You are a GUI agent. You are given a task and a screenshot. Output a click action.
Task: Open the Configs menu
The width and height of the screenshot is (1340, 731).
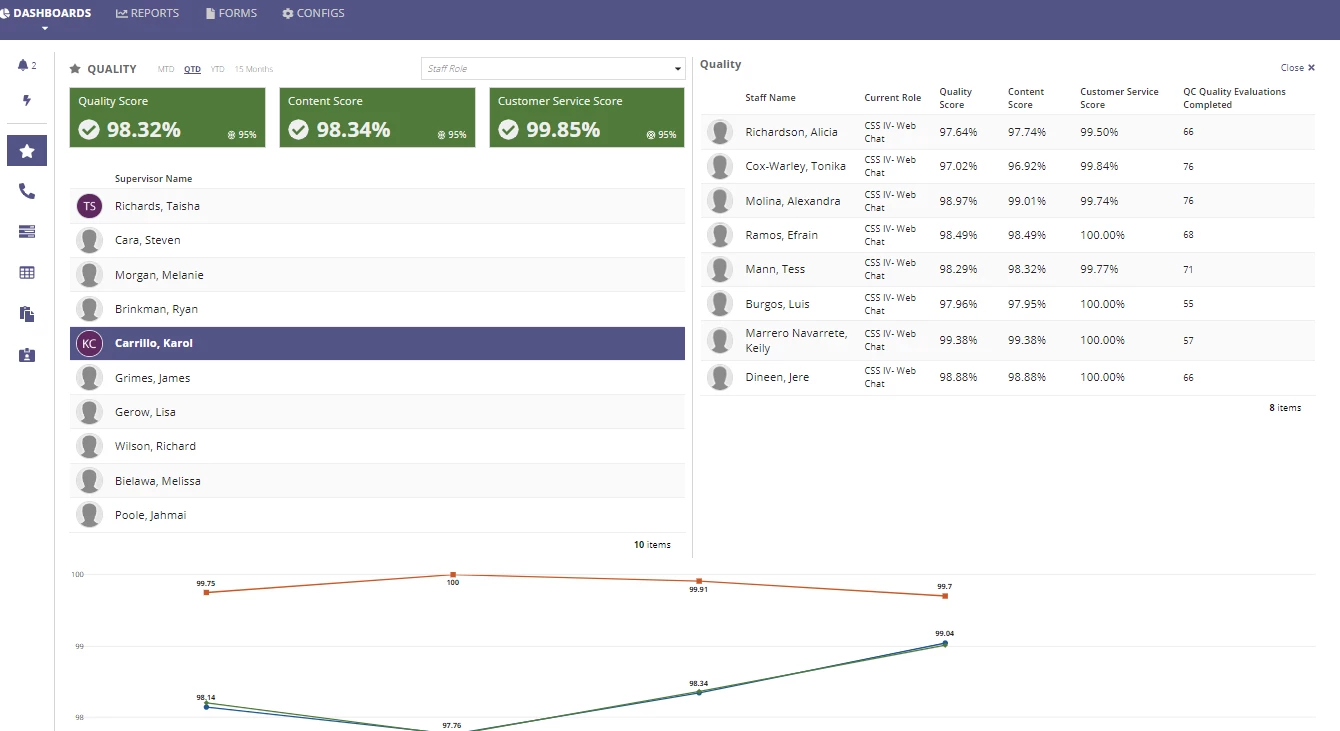[x=313, y=13]
